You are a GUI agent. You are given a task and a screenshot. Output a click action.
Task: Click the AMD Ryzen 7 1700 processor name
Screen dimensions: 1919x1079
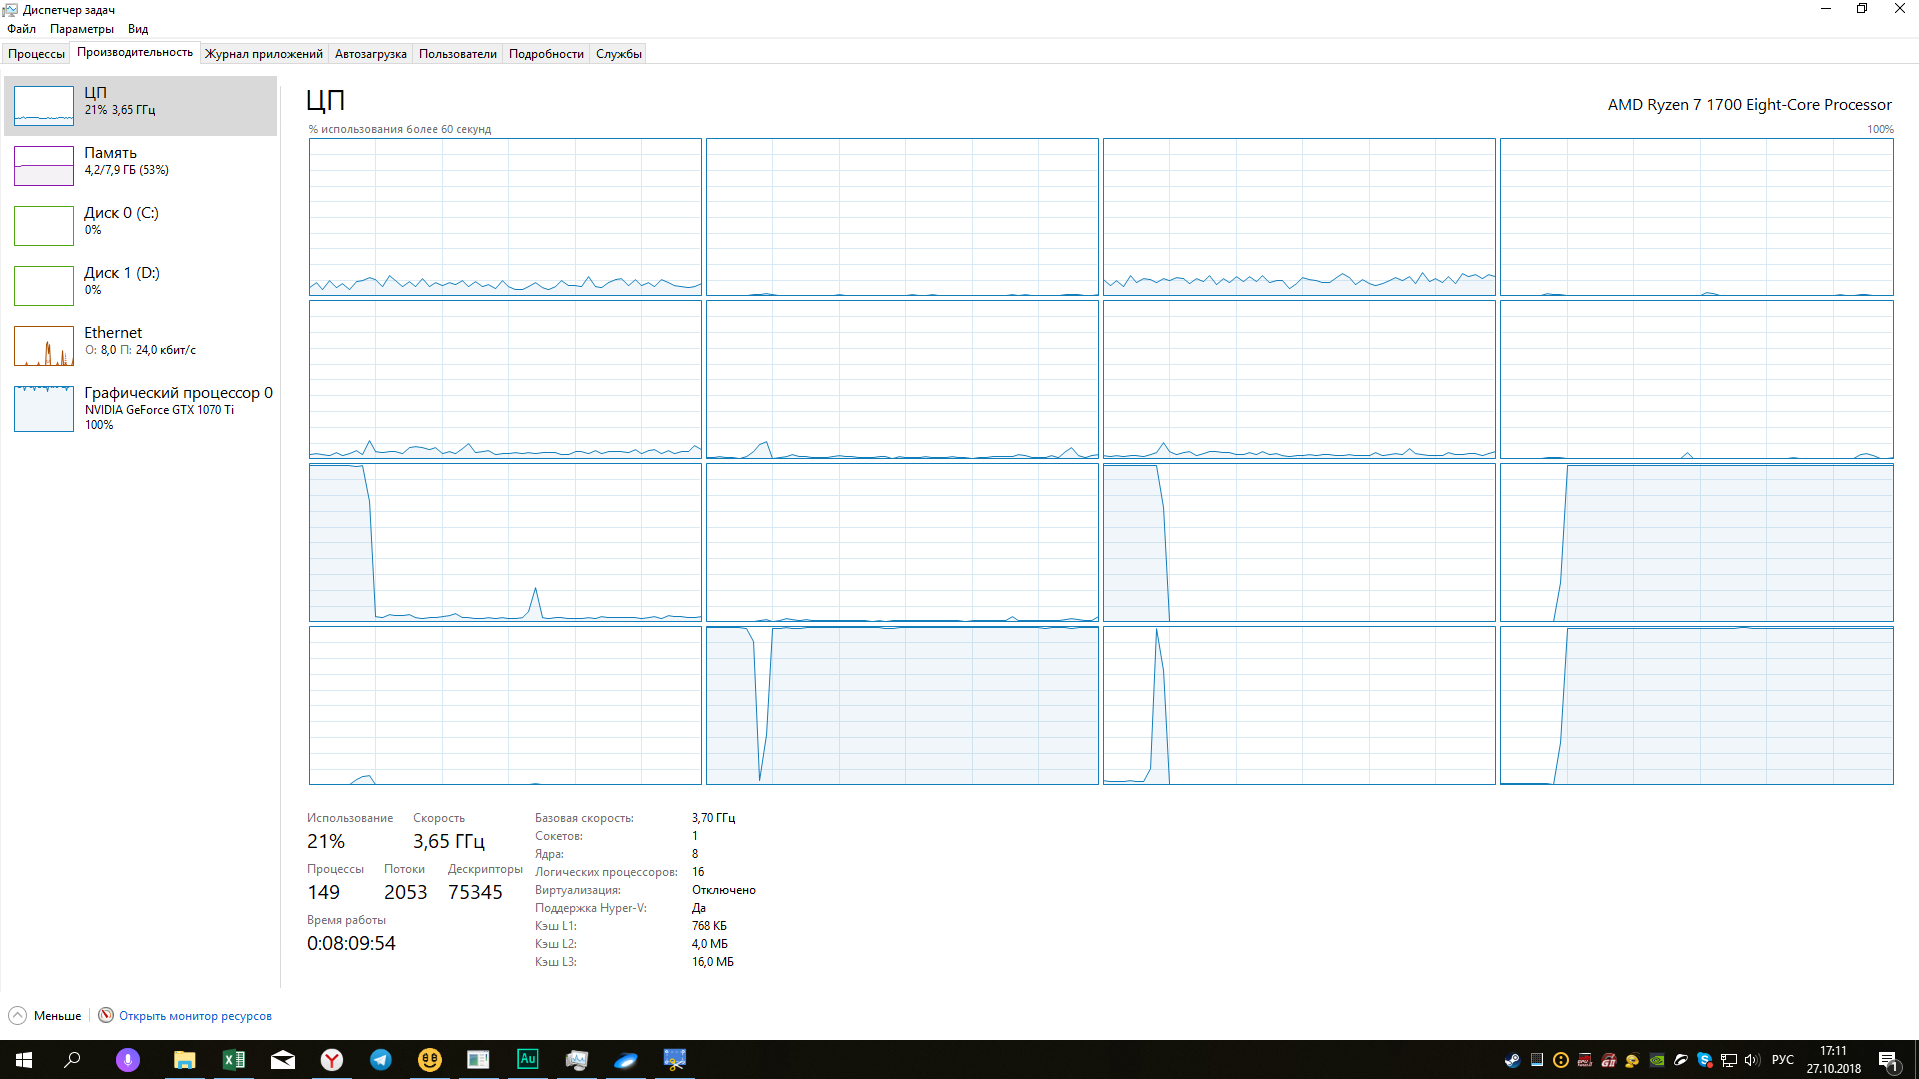[x=1749, y=105]
